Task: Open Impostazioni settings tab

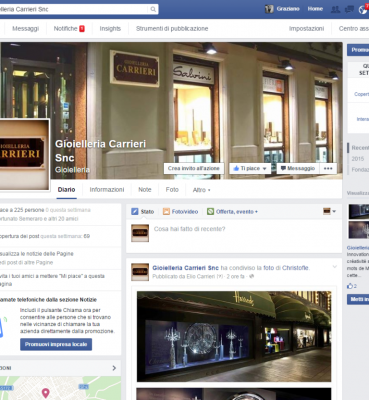Action: (306, 29)
